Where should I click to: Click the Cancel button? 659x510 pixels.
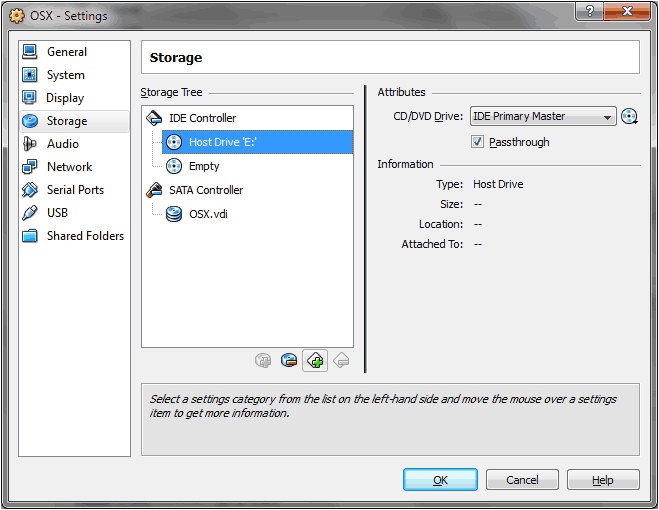[x=522, y=480]
